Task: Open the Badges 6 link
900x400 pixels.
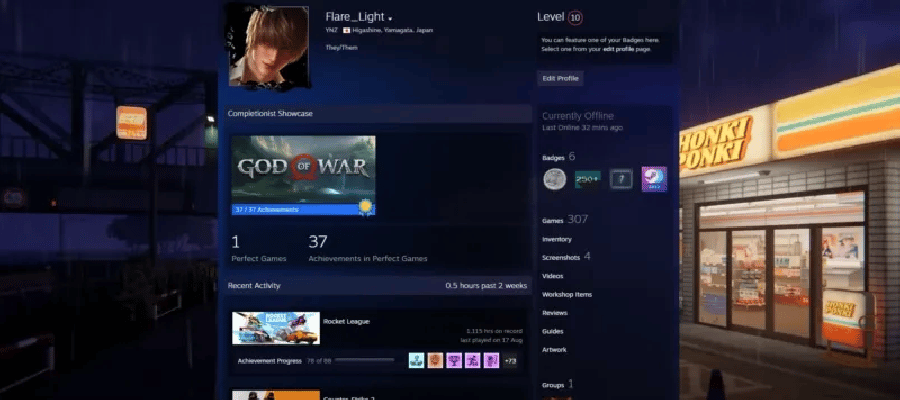Action: pyautogui.click(x=558, y=157)
